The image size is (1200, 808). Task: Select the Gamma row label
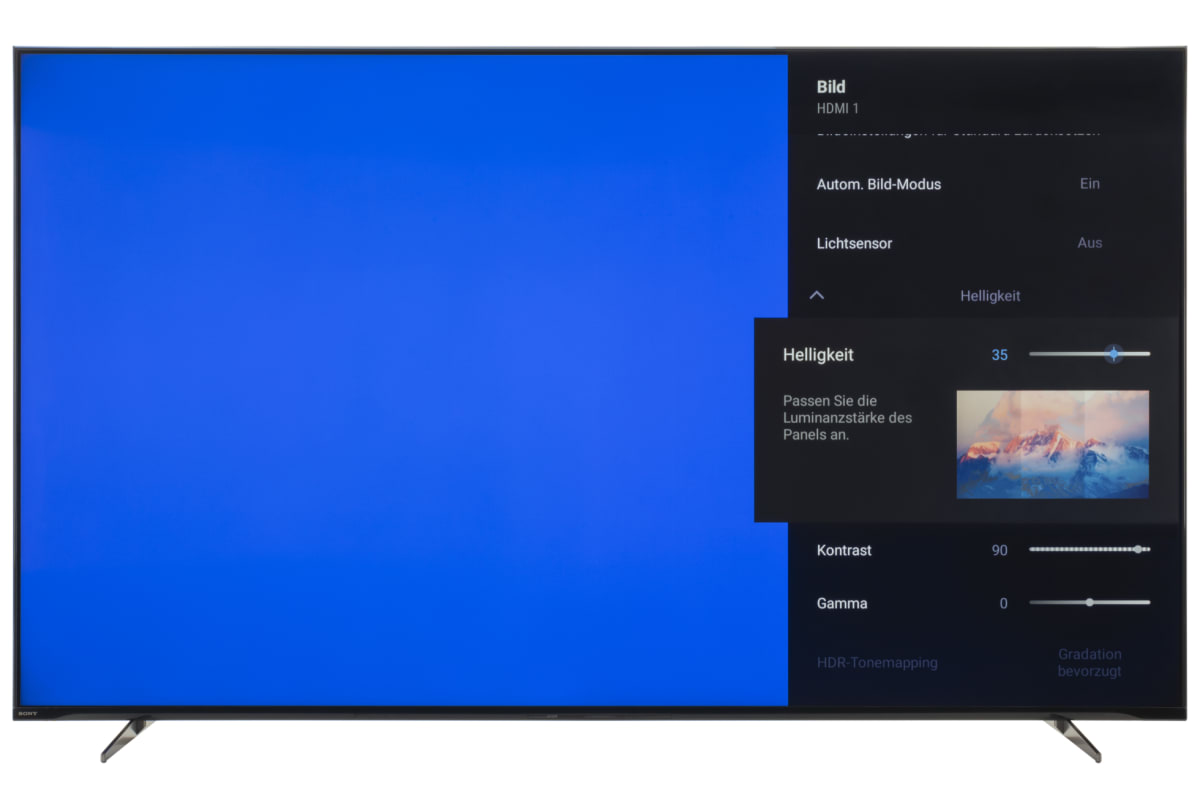[x=842, y=603]
